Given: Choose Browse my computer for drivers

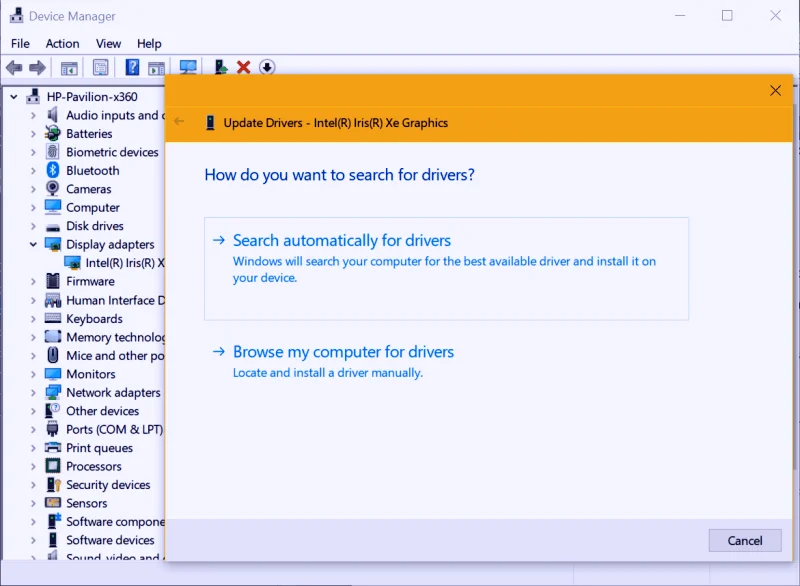Looking at the screenshot, I should coord(343,352).
